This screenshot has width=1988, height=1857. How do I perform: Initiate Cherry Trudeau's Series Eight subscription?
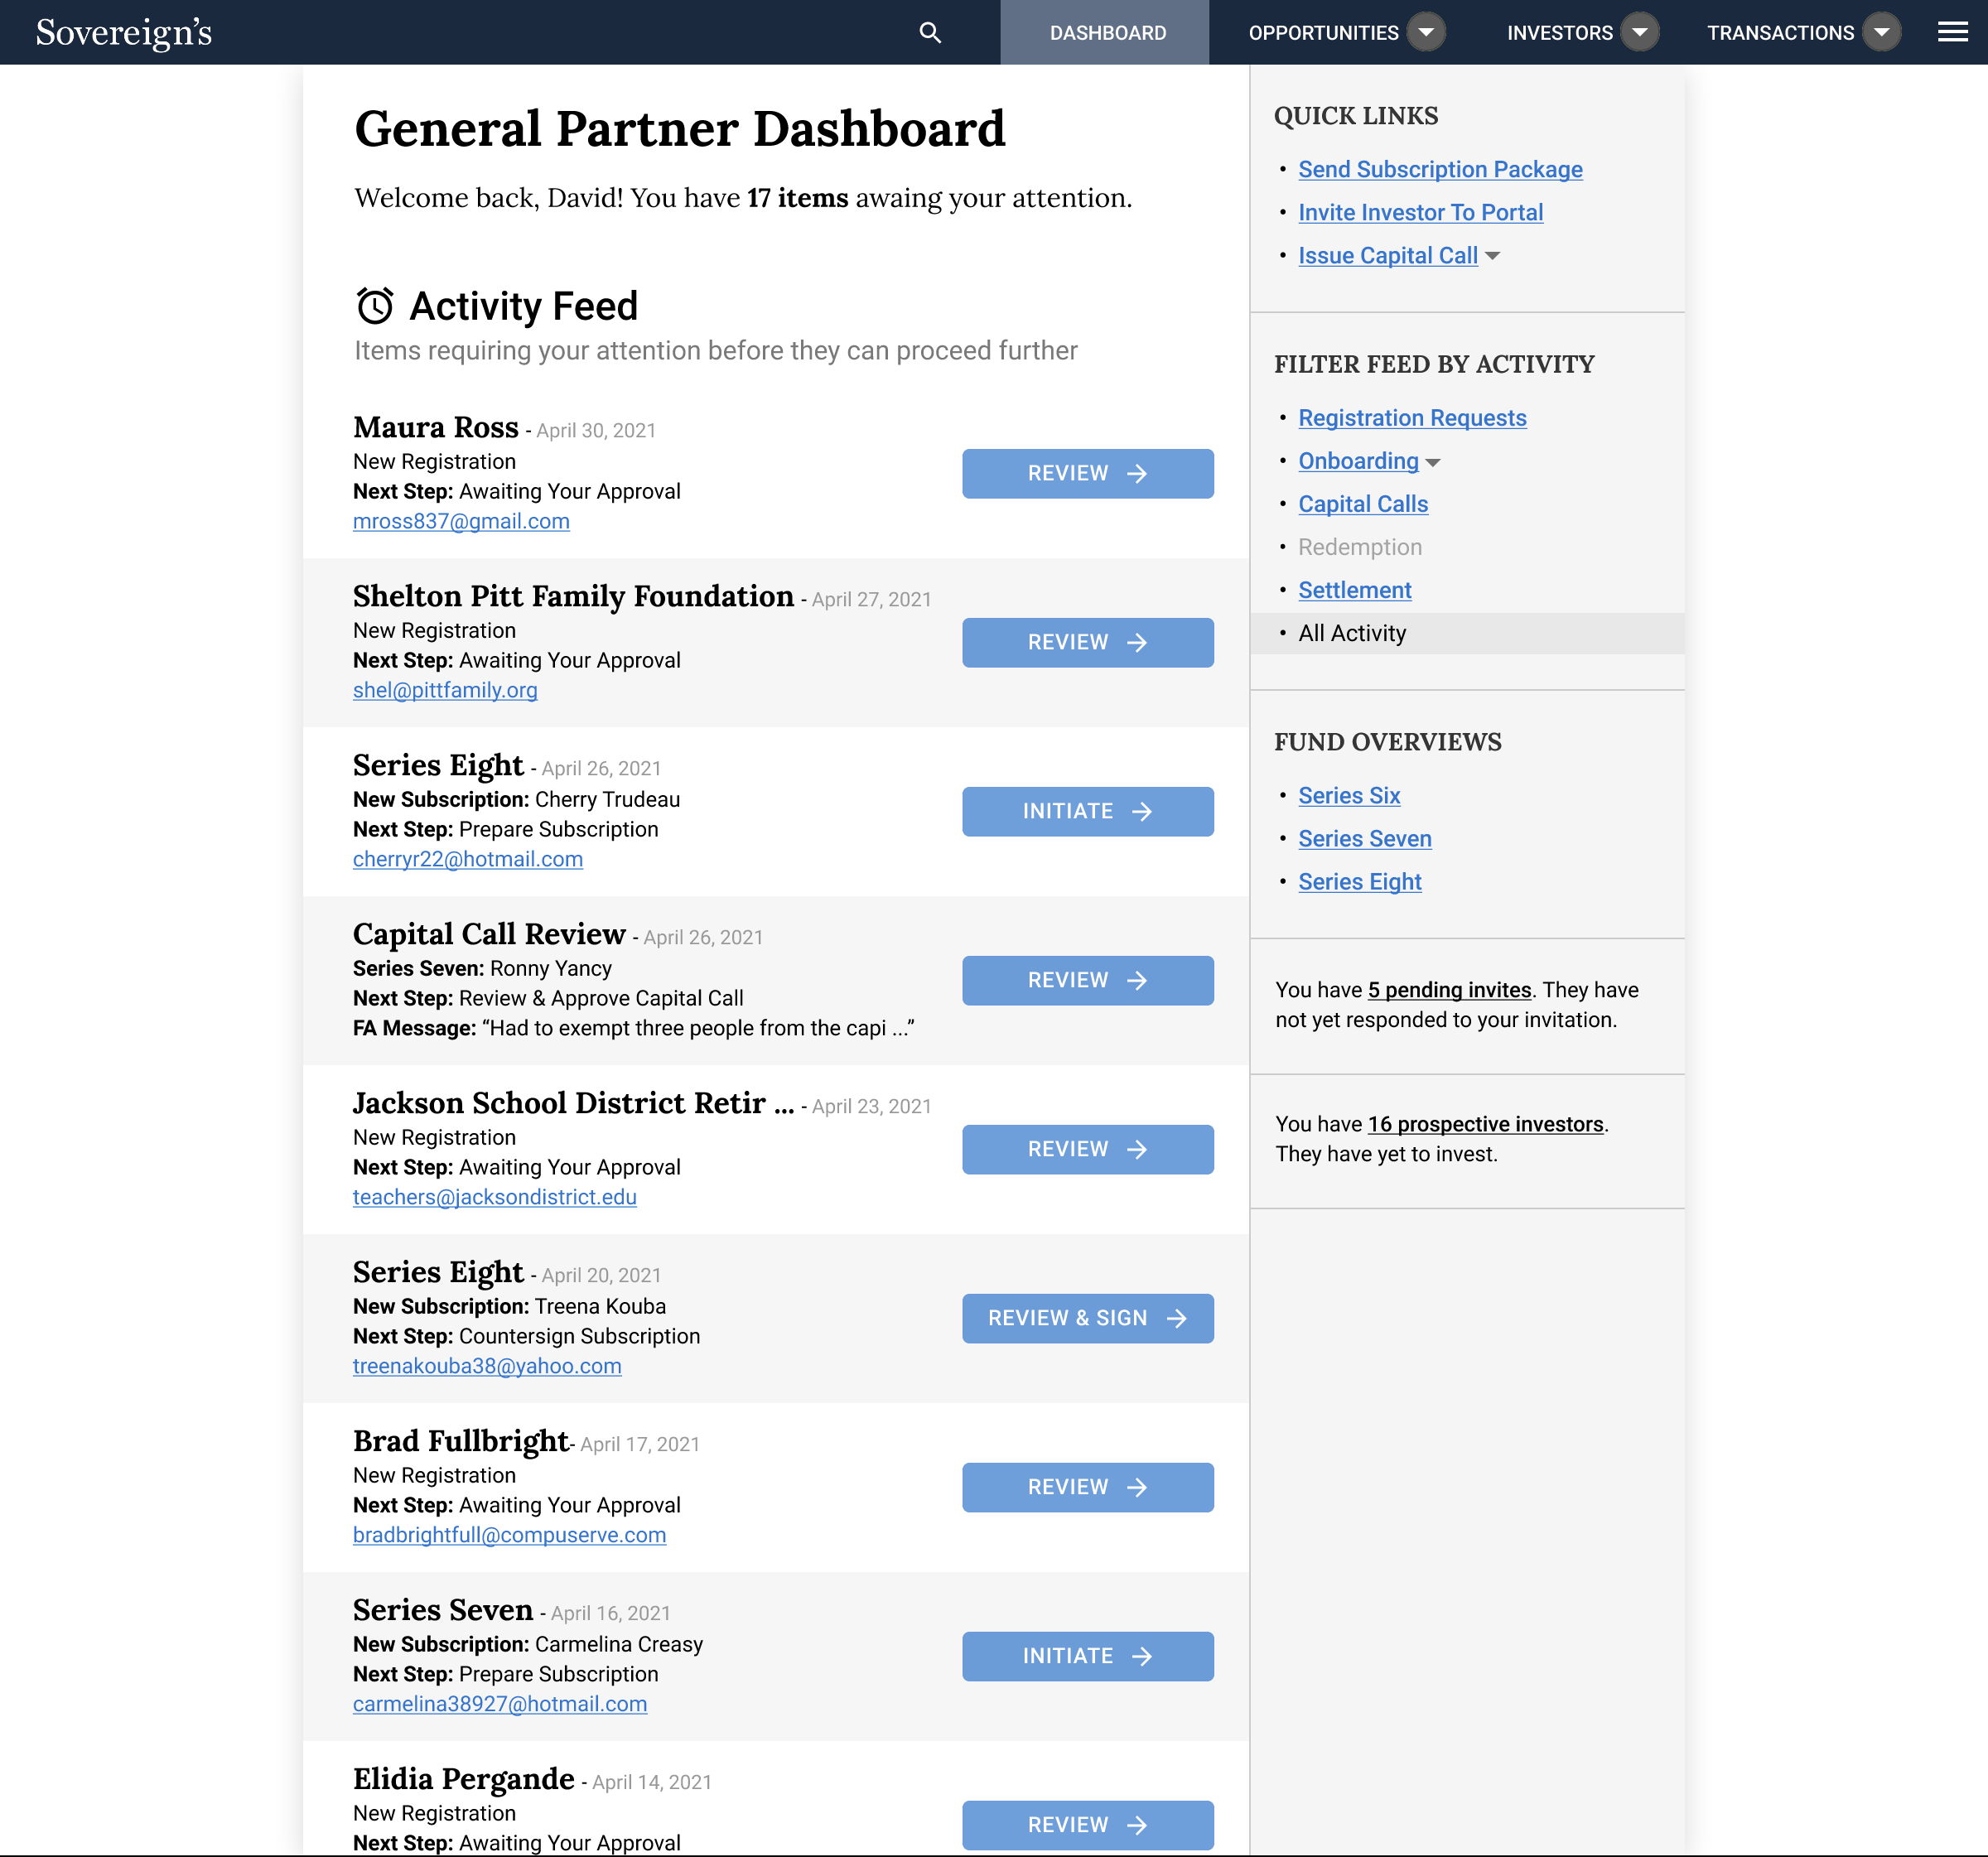(x=1087, y=811)
